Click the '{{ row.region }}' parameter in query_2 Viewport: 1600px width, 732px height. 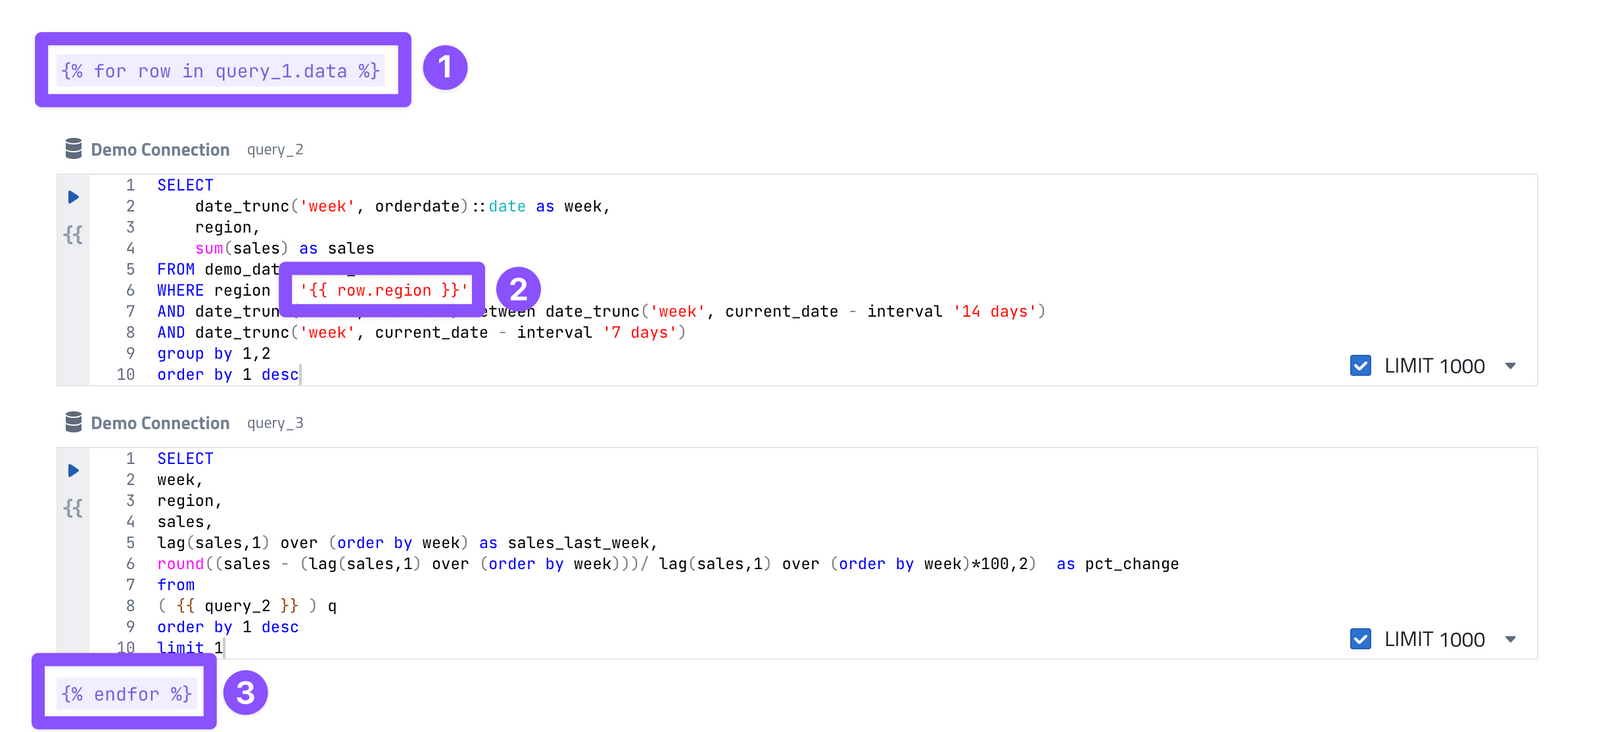click(x=384, y=290)
